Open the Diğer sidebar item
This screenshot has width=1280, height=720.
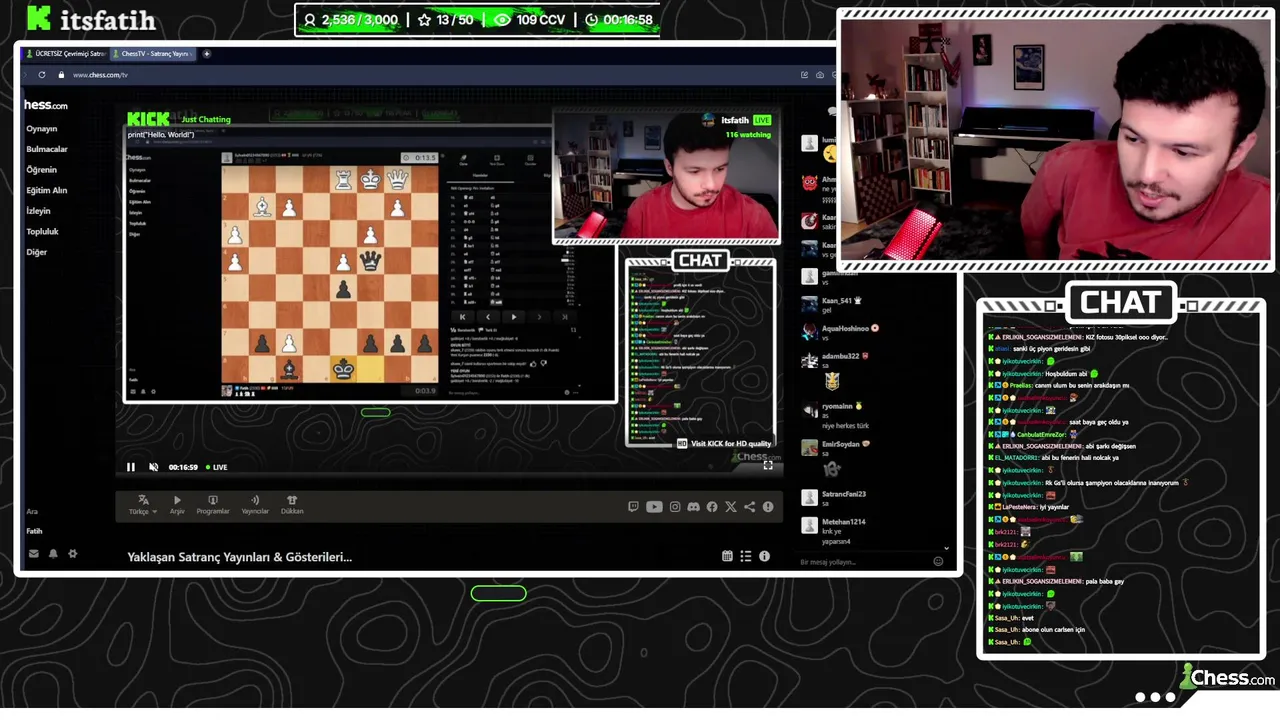[36, 252]
